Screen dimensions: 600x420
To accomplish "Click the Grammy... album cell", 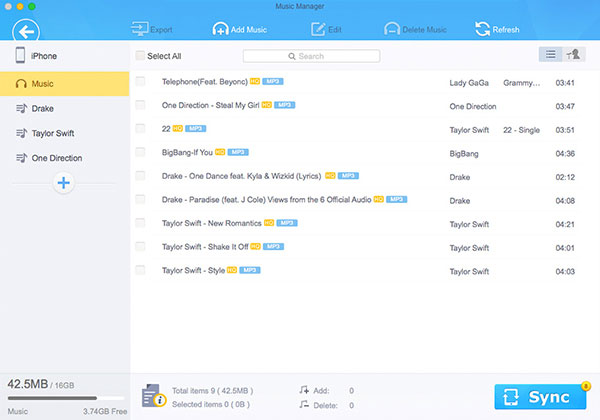I will click(522, 83).
